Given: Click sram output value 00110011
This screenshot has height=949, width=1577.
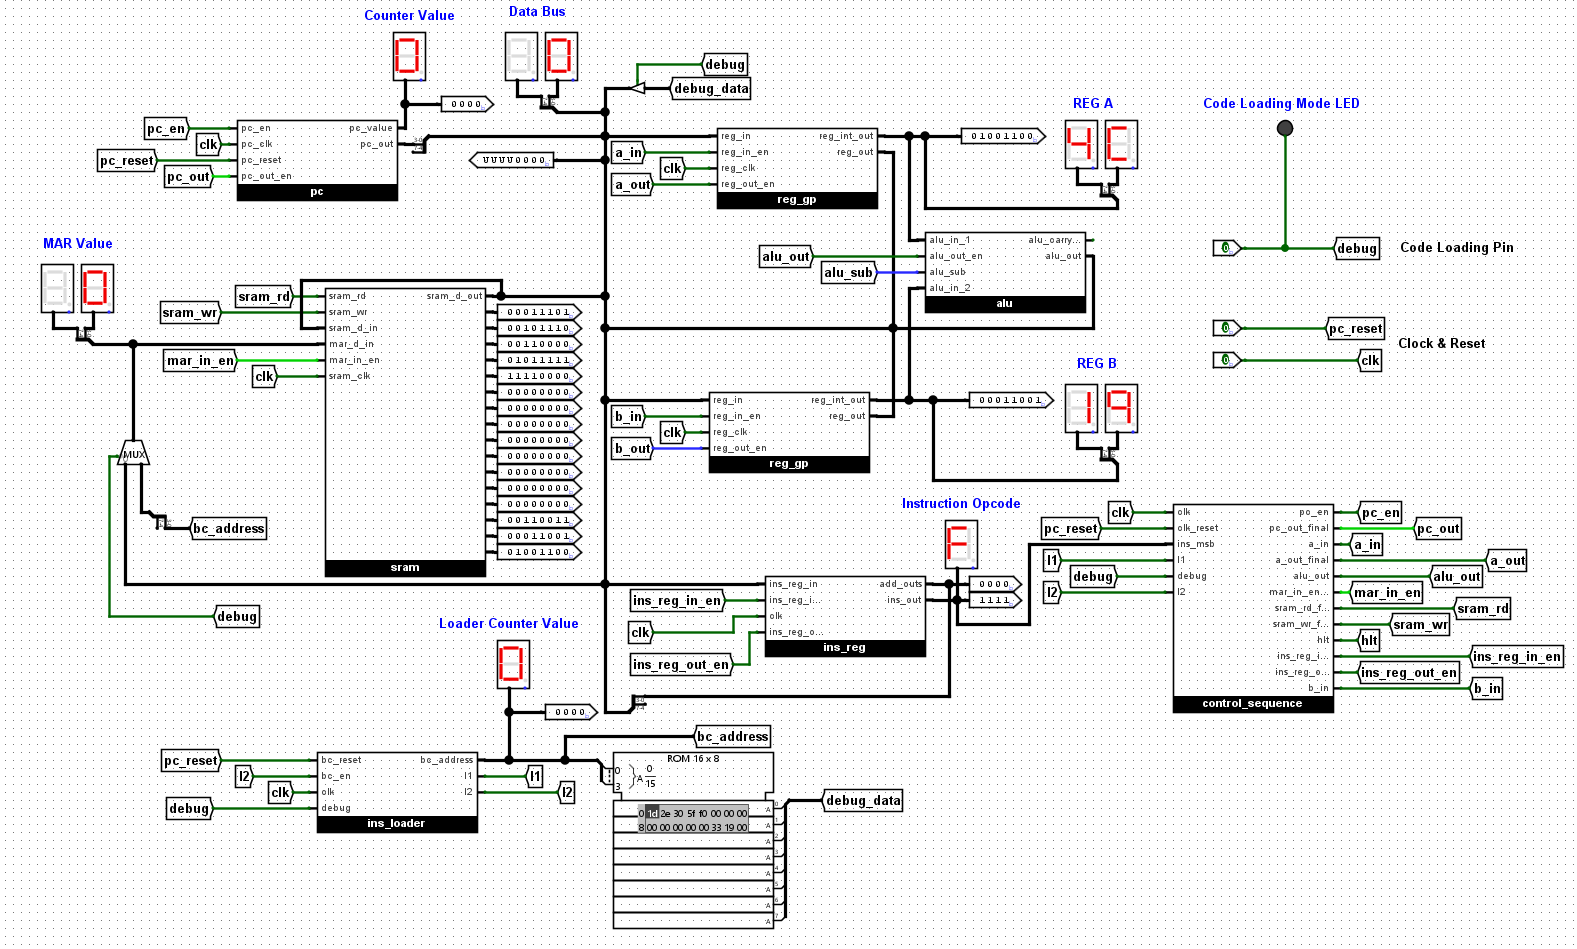Looking at the screenshot, I should point(539,520).
